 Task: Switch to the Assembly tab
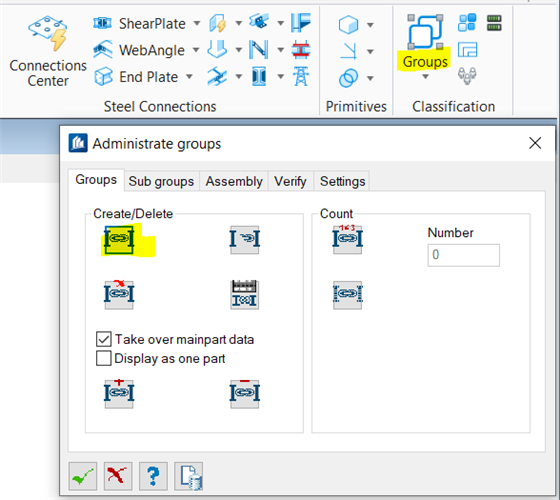click(234, 181)
